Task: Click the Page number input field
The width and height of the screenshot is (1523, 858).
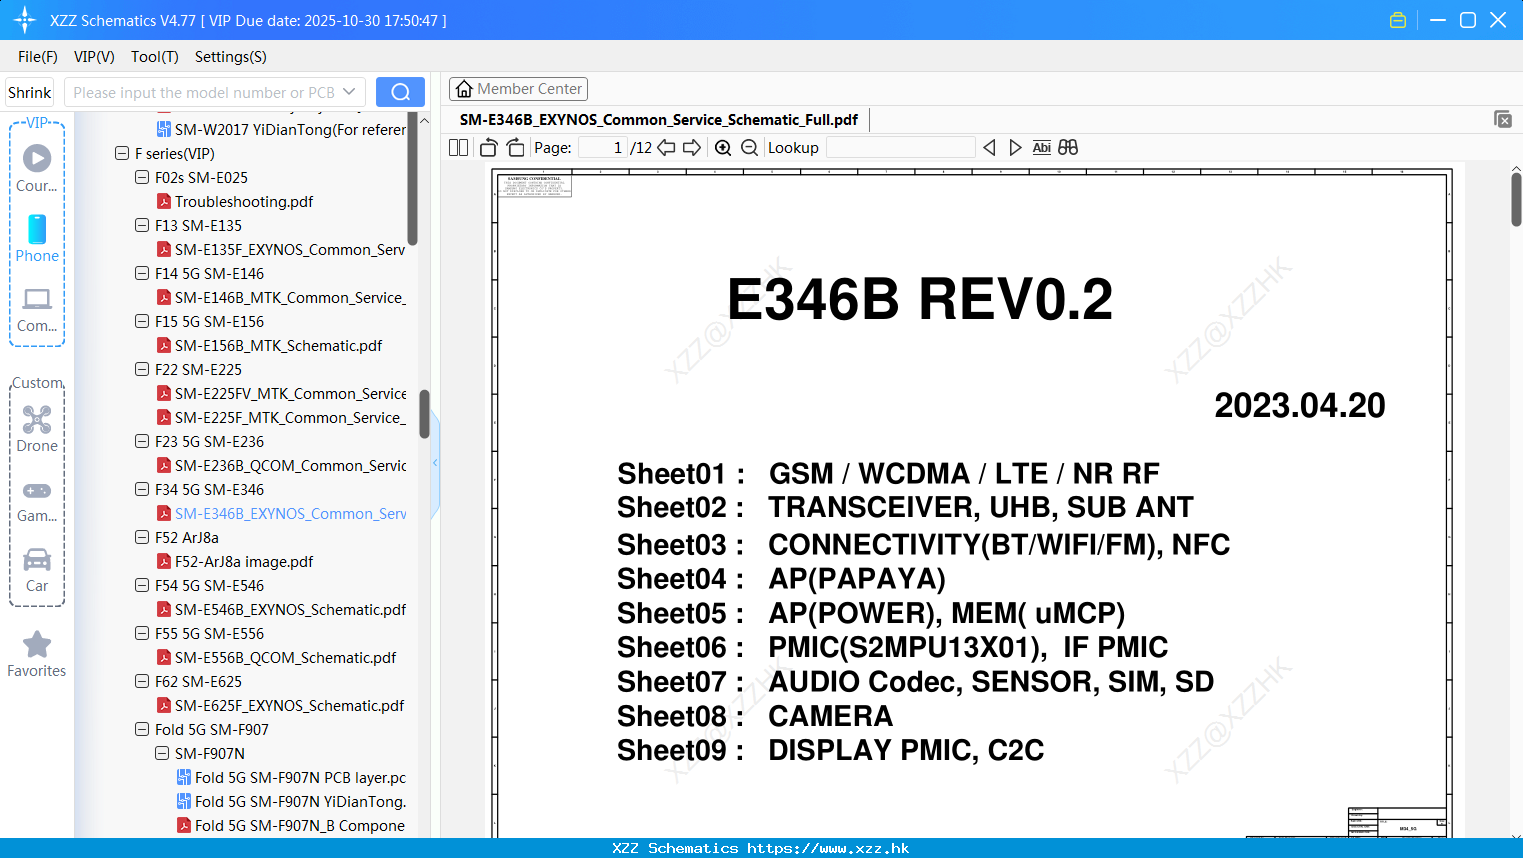Action: 602,147
